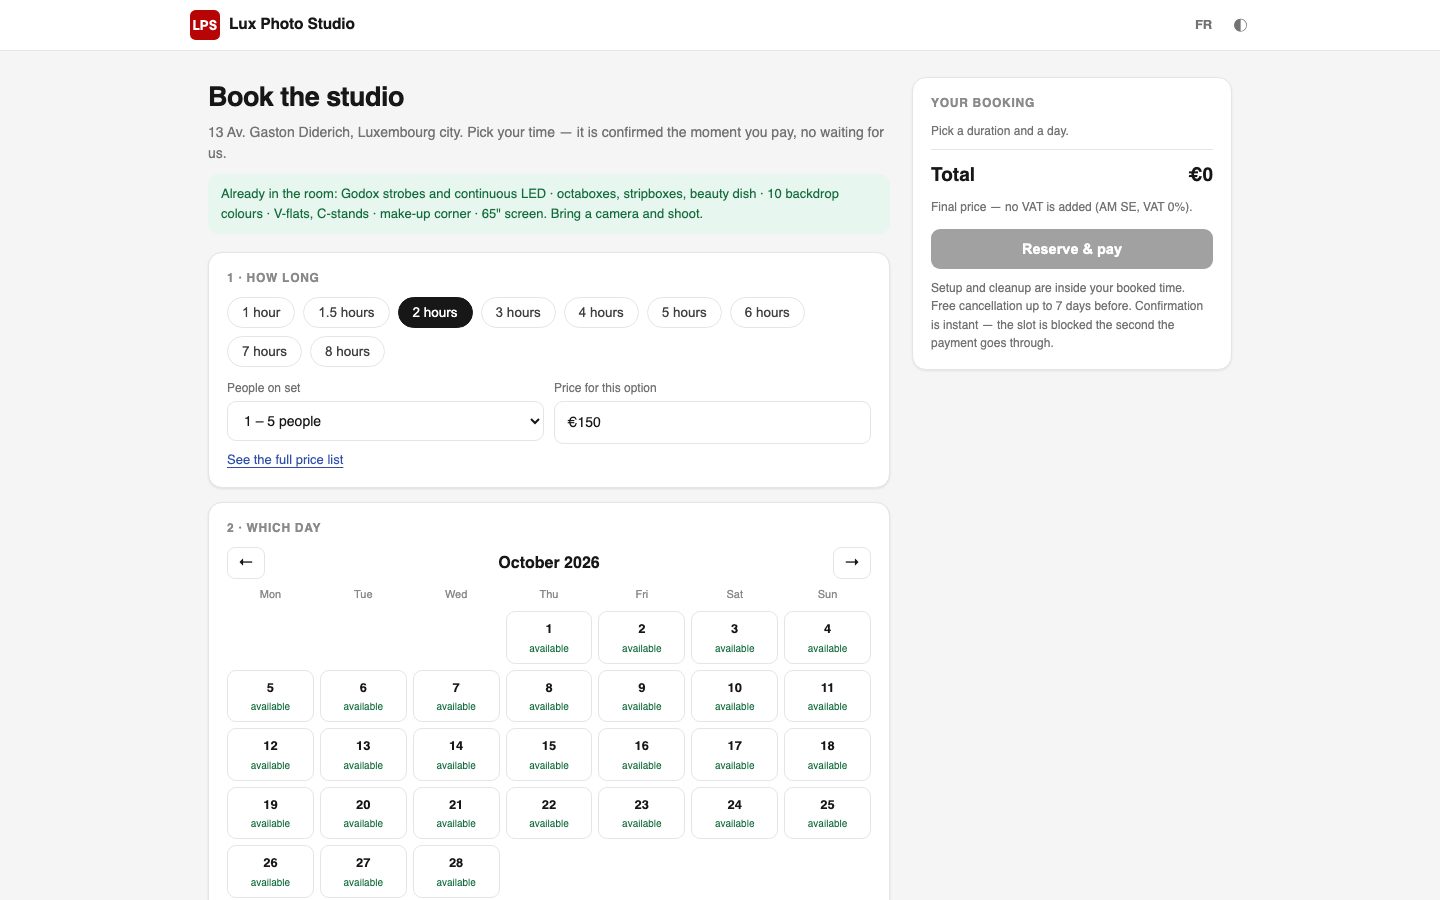Screen dimensions: 1440x900
Task: Pick October 28 on the calendar
Action: 456,871
